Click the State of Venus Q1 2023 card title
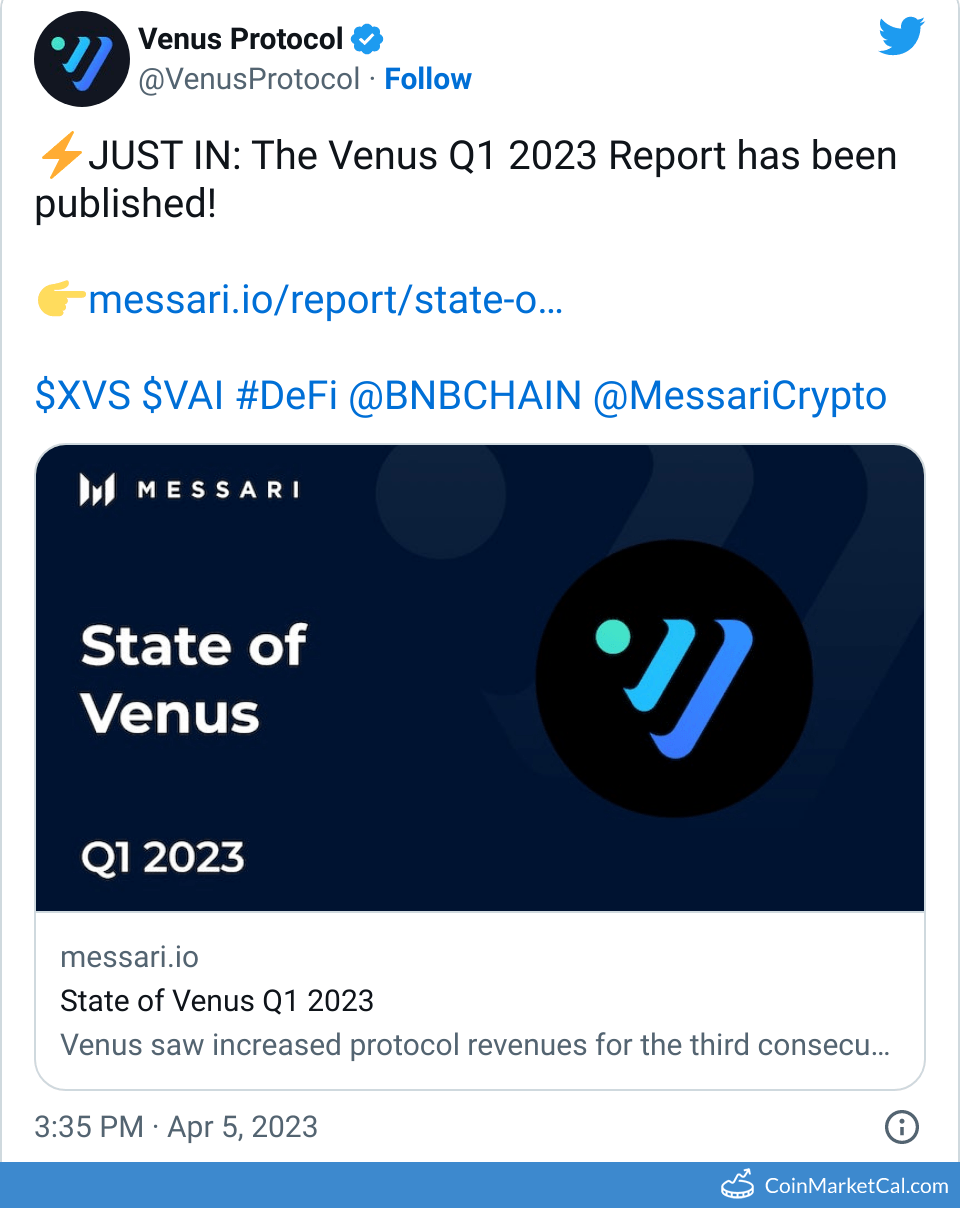 pos(217,1000)
